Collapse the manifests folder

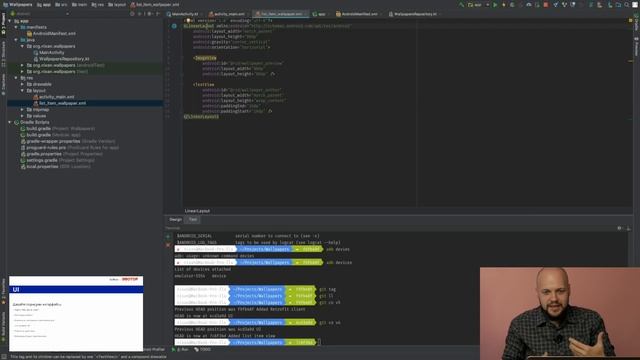(16, 27)
